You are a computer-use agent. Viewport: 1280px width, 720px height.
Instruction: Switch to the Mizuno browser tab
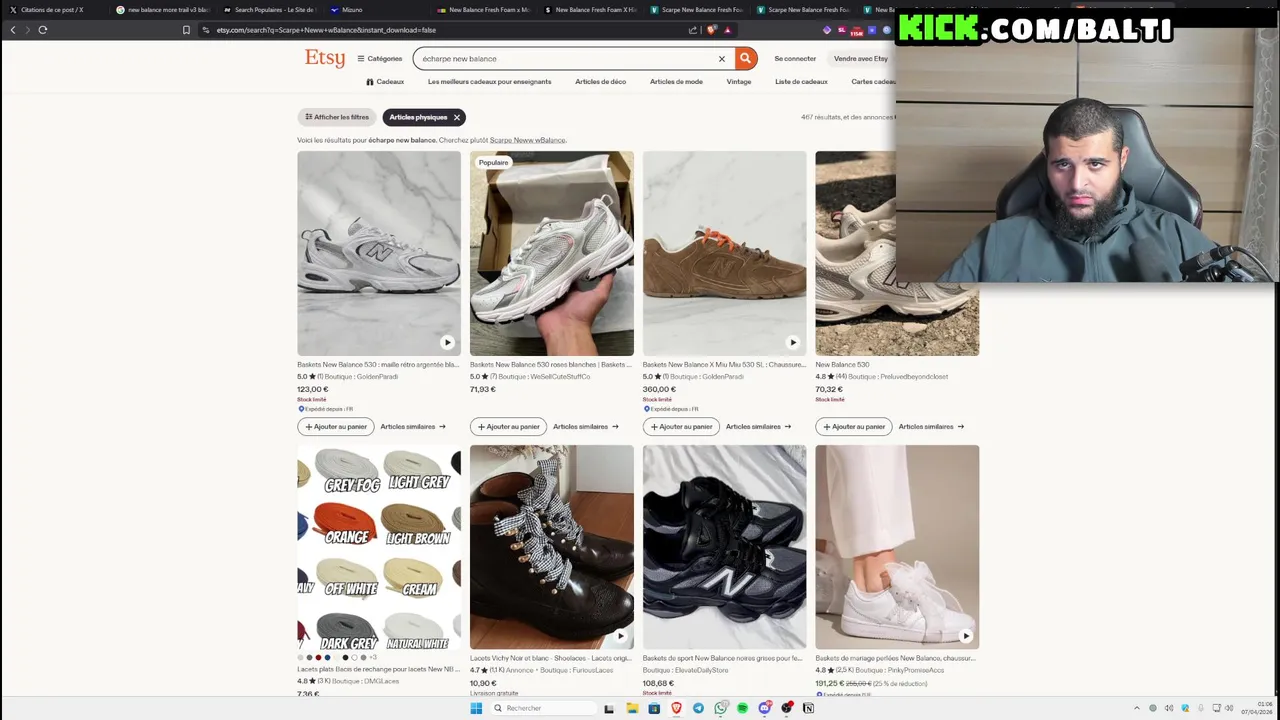click(x=350, y=10)
